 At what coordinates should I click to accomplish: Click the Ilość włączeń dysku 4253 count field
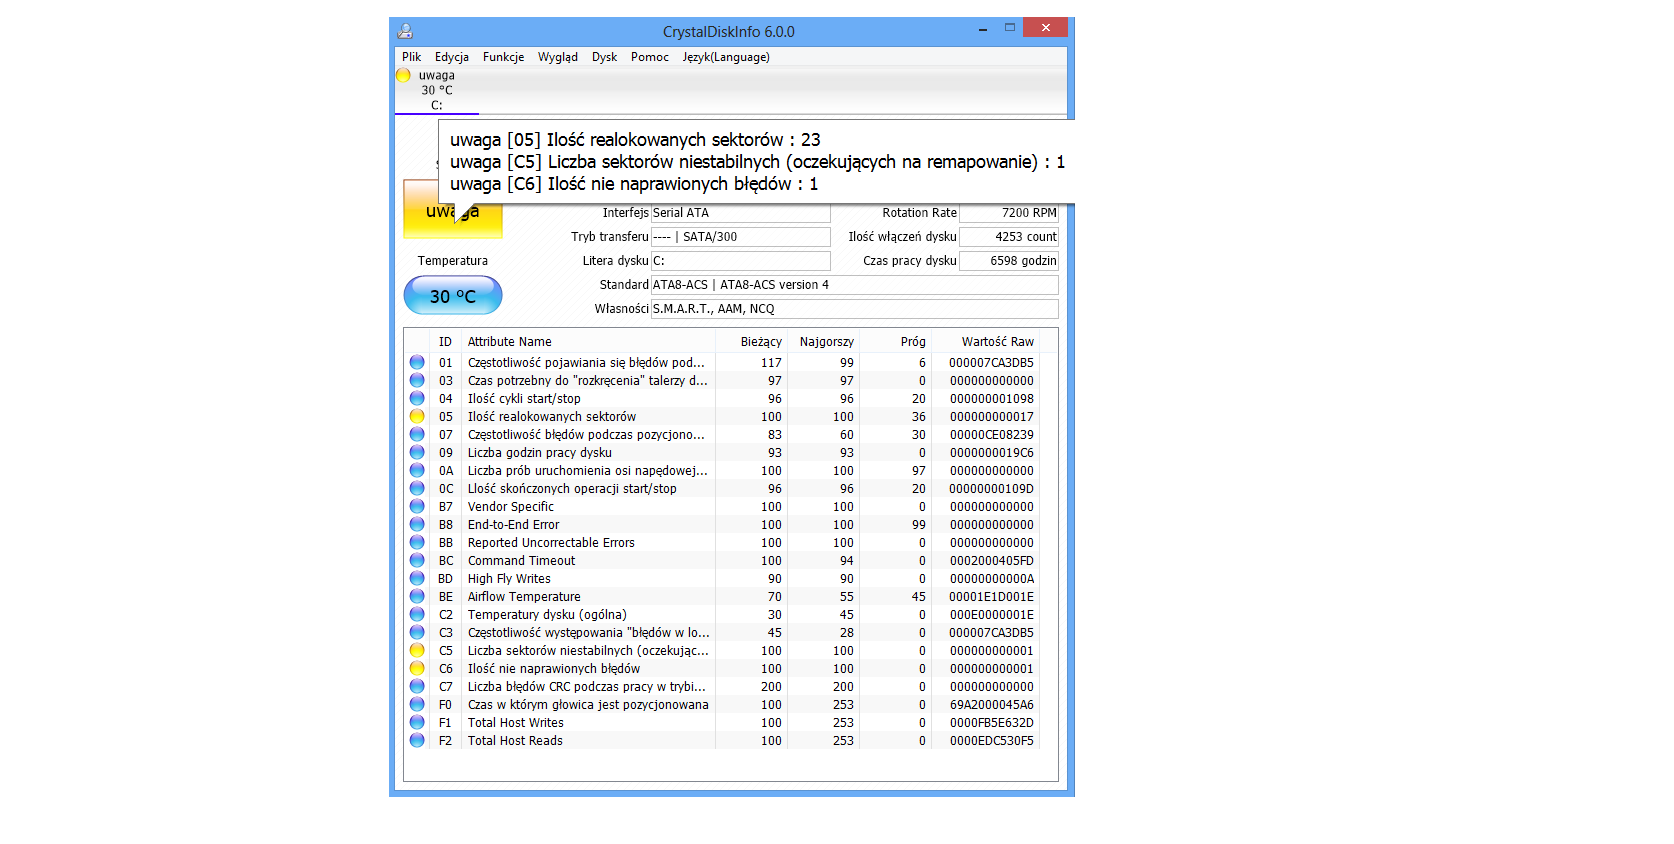pyautogui.click(x=1009, y=237)
